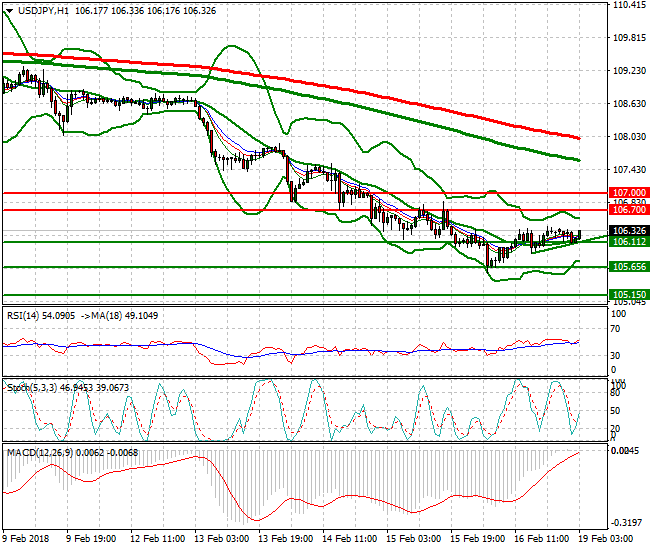Select the green 105.150 price level tag
Image resolution: width=650 pixels, height=550 pixels.
[x=629, y=295]
